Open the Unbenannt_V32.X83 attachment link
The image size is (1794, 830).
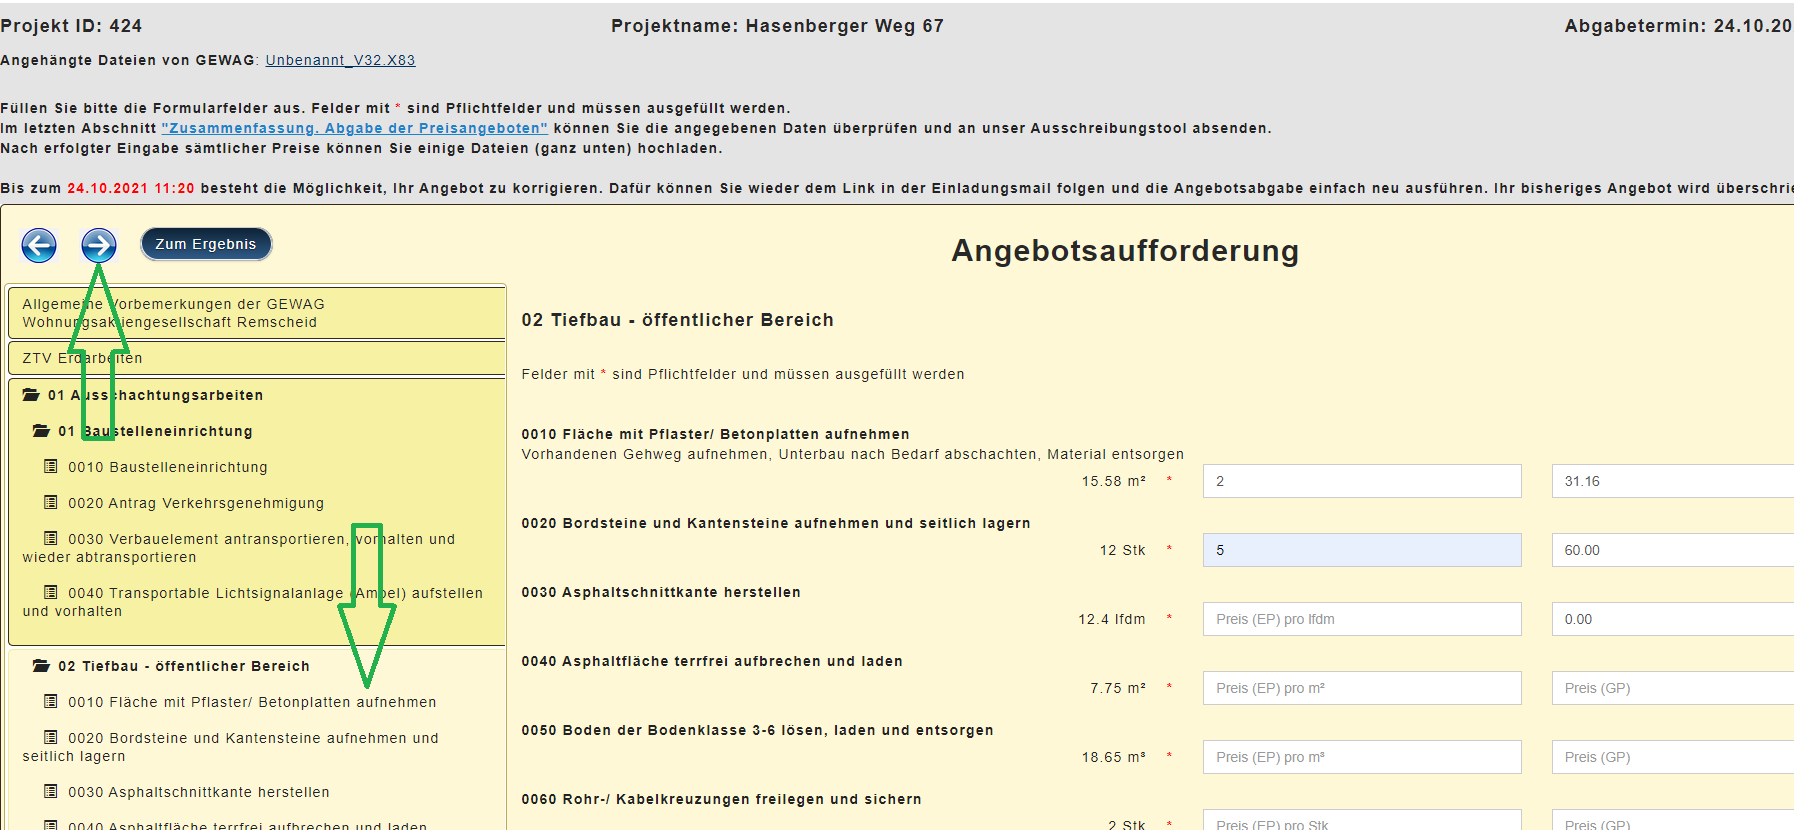pos(340,60)
